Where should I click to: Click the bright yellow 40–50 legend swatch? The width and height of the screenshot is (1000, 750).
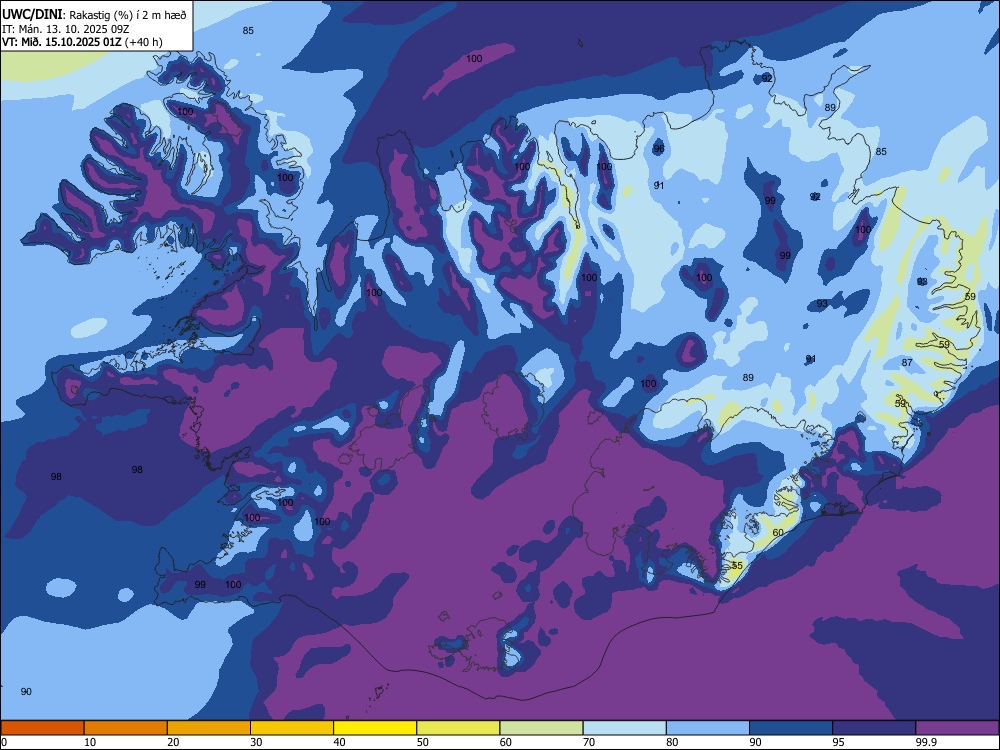(x=375, y=728)
